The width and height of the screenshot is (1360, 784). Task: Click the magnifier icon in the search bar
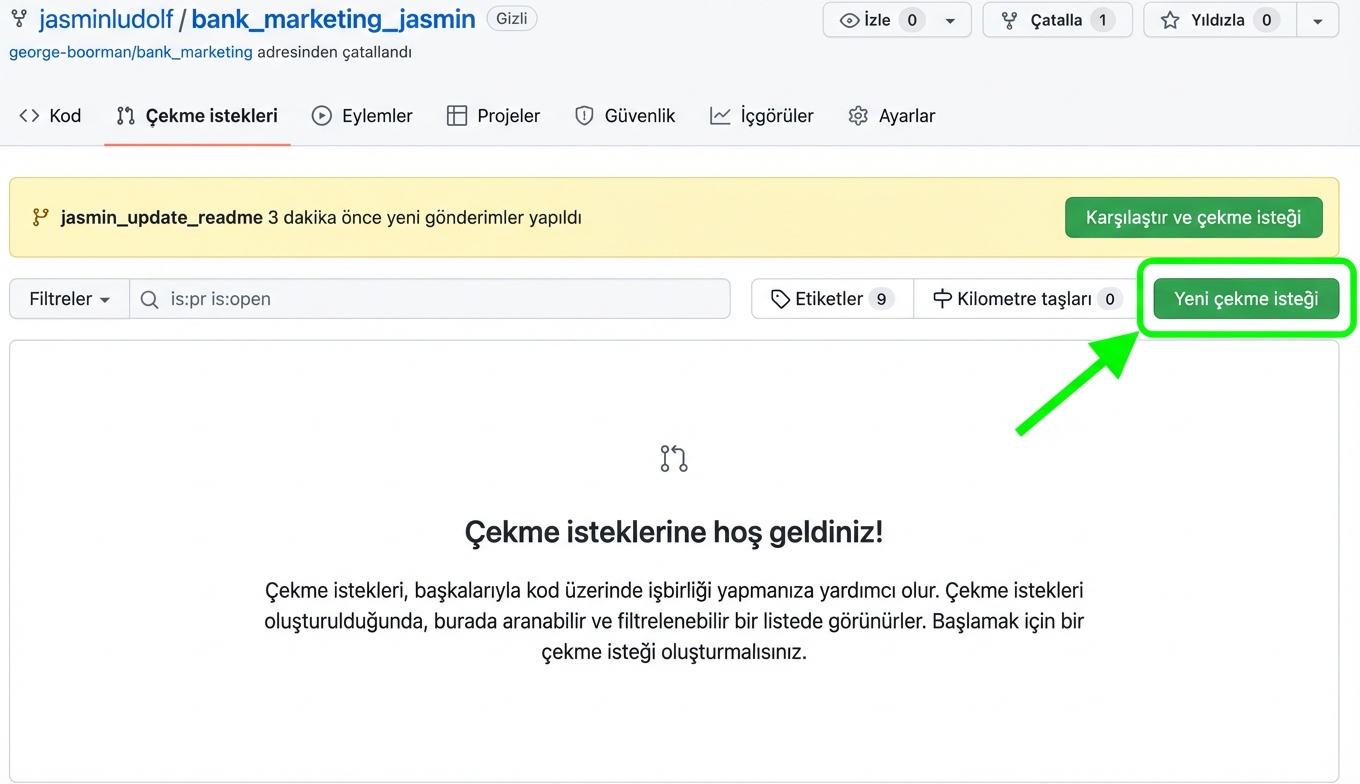[149, 299]
